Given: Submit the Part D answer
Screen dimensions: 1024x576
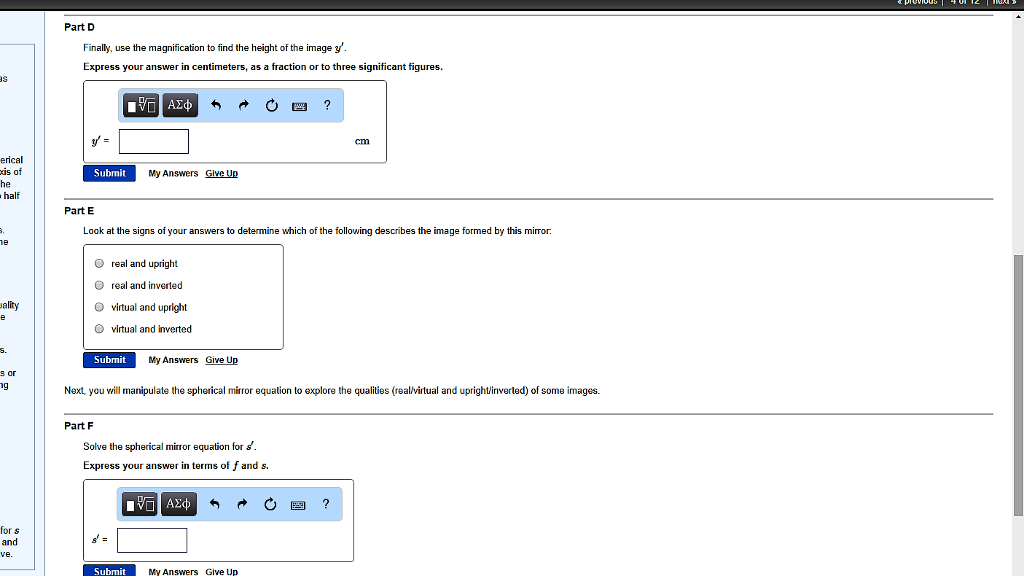Looking at the screenshot, I should tap(109, 172).
